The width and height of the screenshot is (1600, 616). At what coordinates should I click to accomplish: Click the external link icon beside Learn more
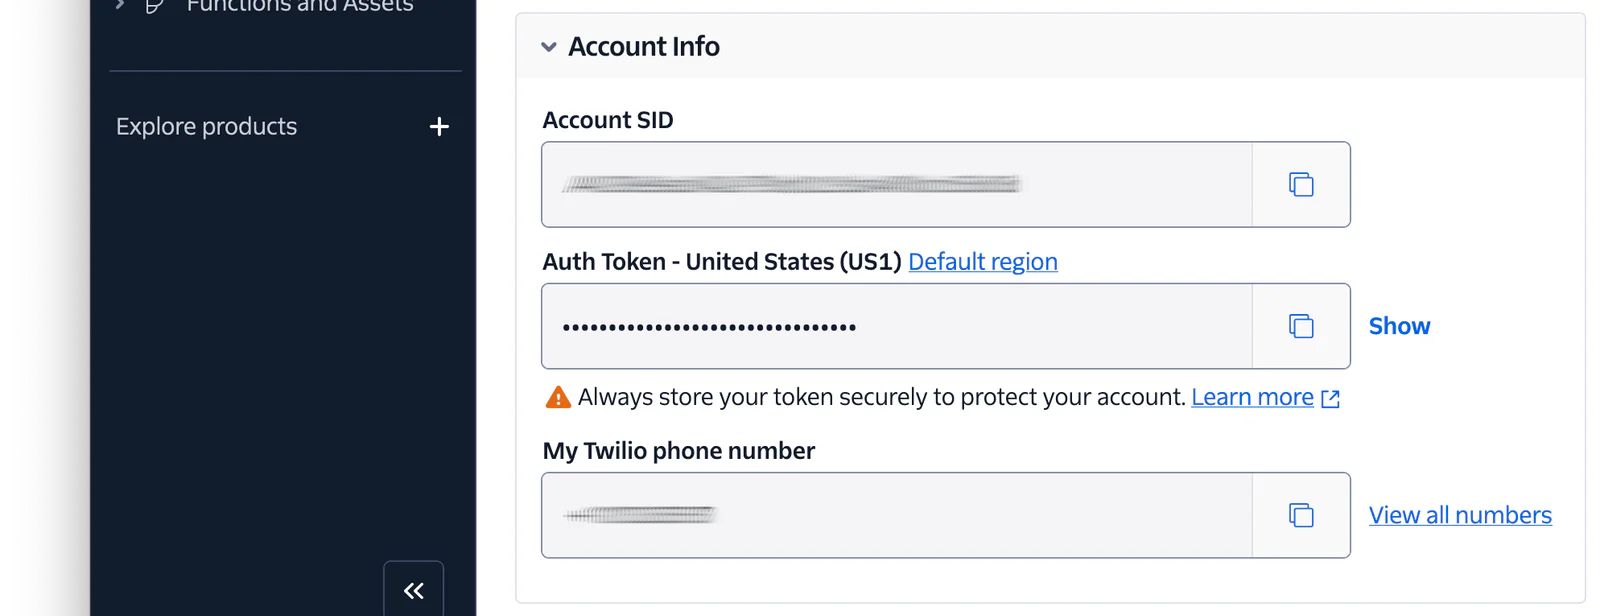tap(1330, 397)
